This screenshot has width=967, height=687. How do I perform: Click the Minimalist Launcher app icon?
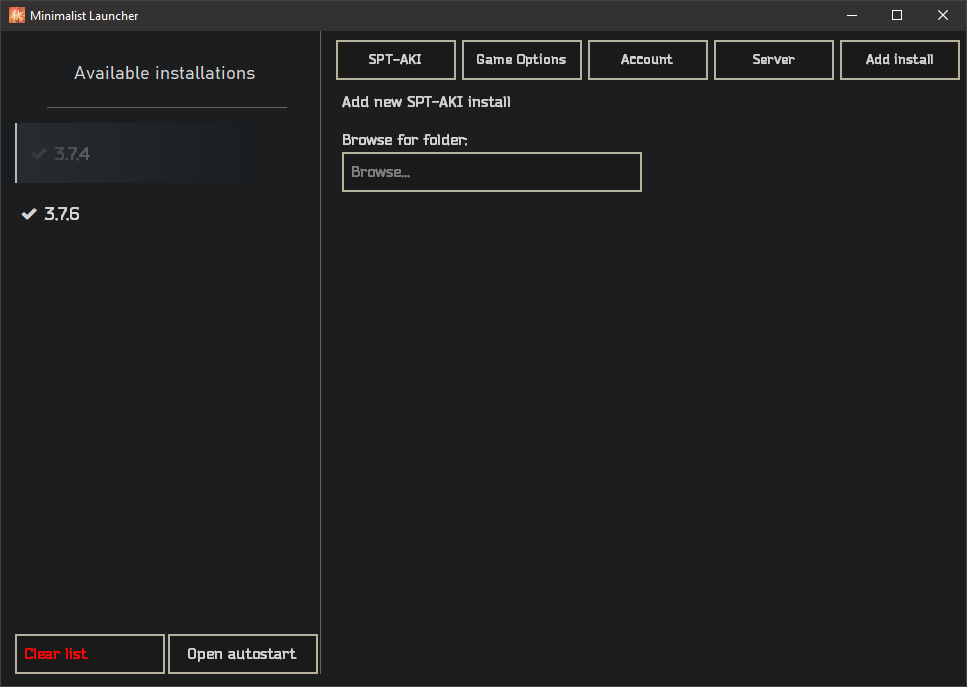tap(16, 15)
